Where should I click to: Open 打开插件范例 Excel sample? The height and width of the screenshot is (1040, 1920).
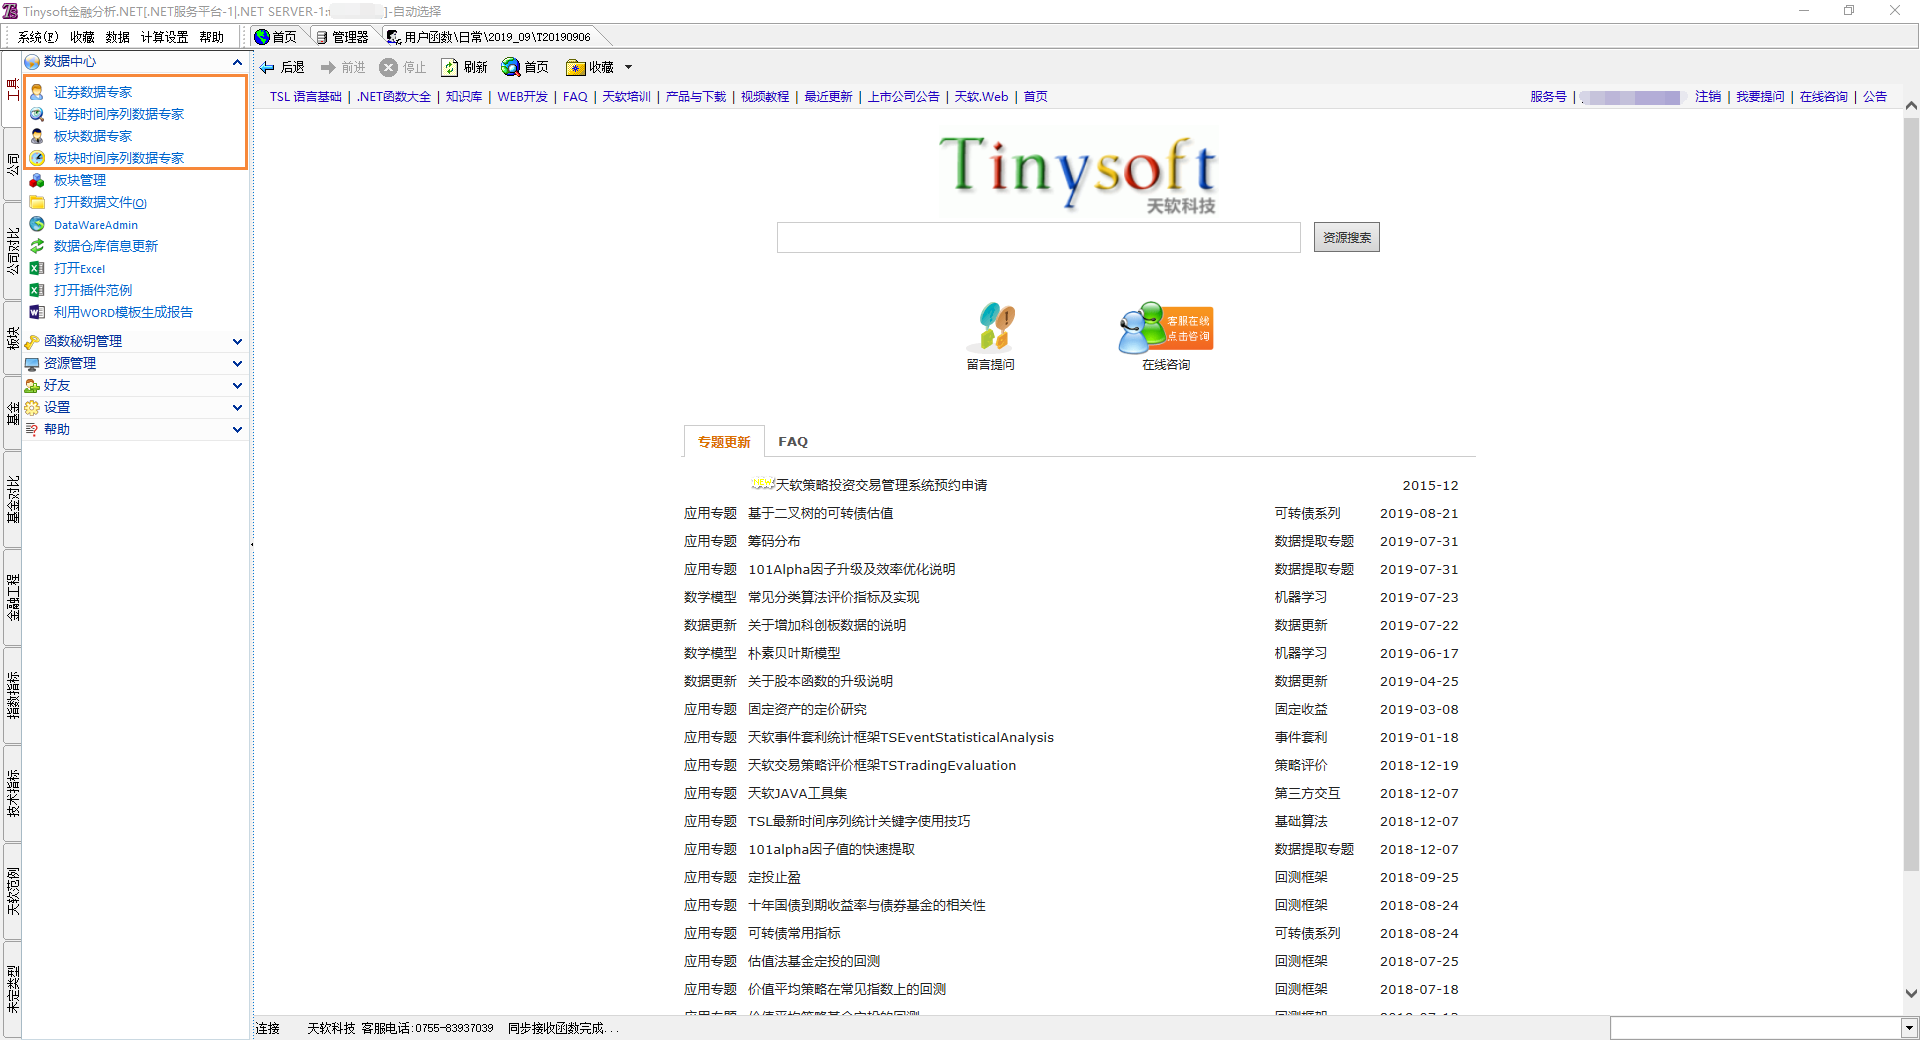92,290
